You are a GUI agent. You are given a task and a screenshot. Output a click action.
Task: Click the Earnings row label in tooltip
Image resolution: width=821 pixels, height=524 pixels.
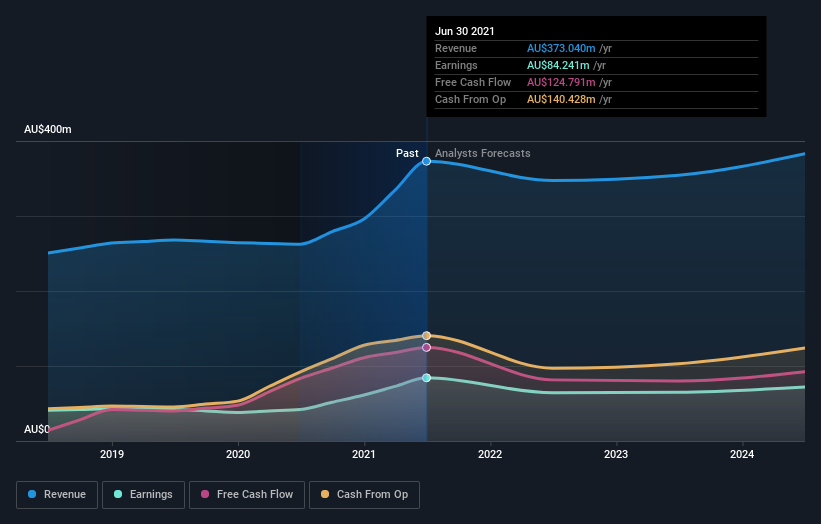[456, 65]
